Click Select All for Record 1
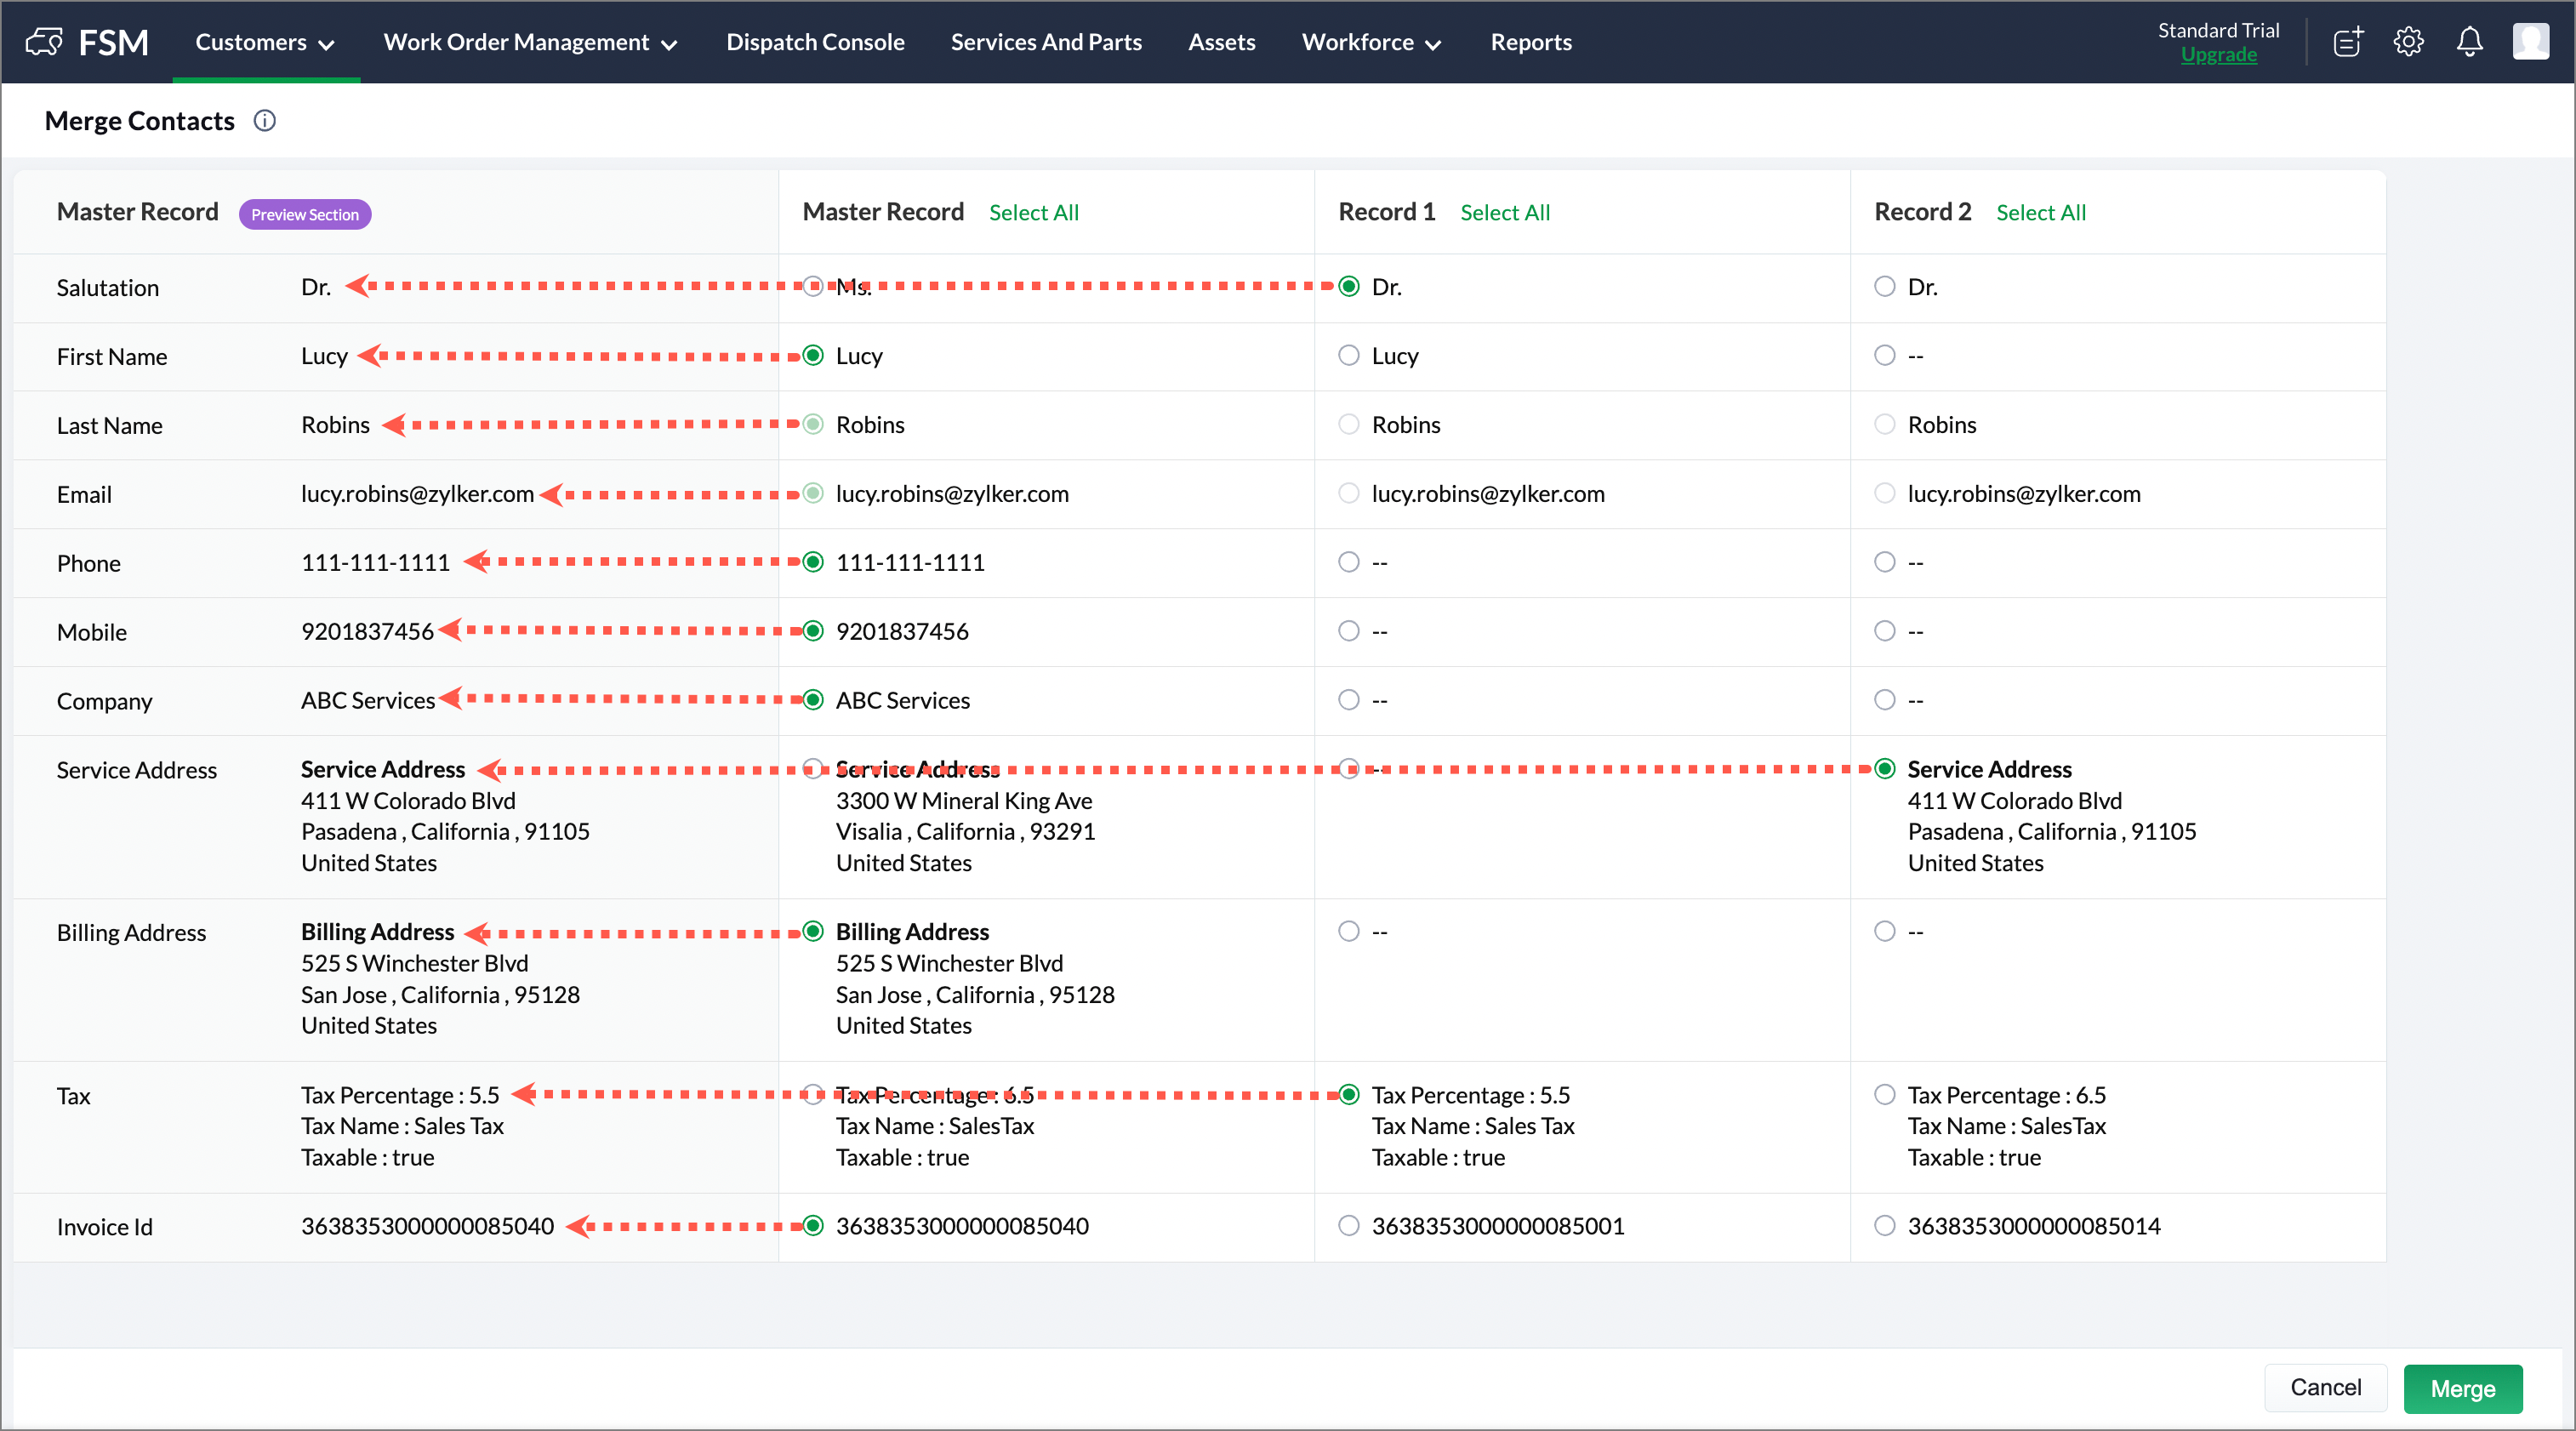 [1504, 212]
